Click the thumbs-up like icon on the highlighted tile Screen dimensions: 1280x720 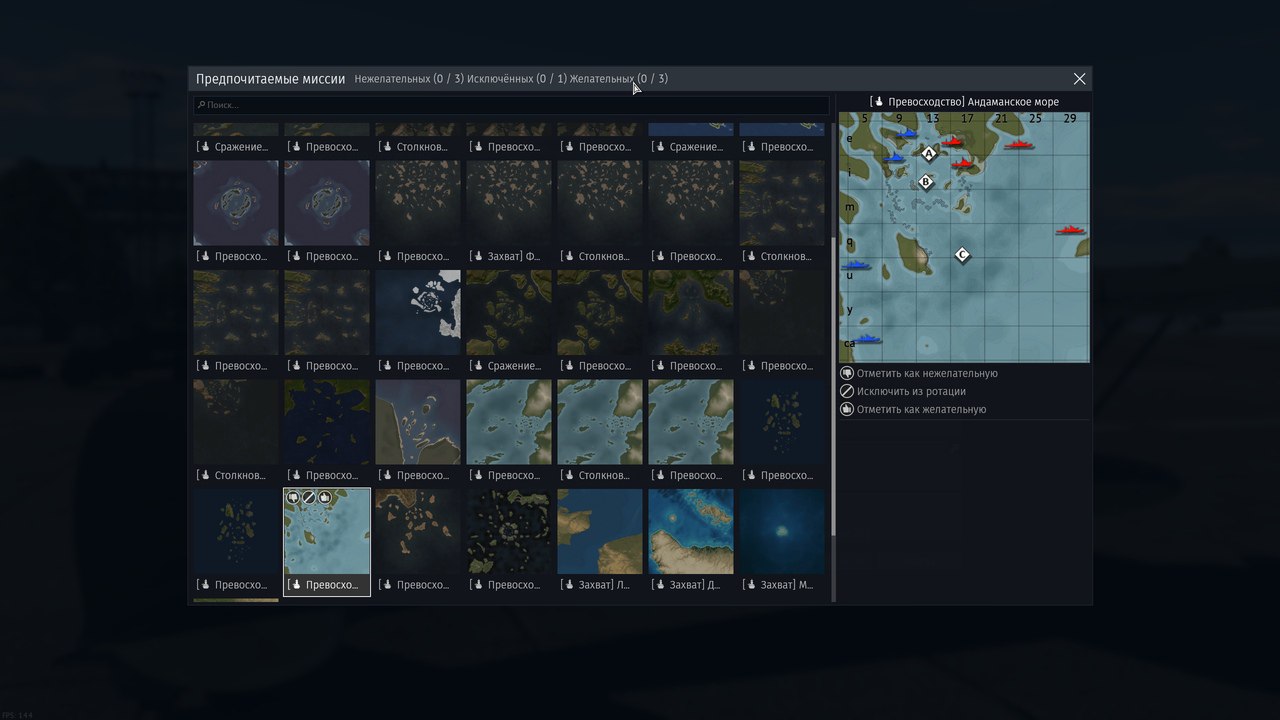[x=325, y=497]
